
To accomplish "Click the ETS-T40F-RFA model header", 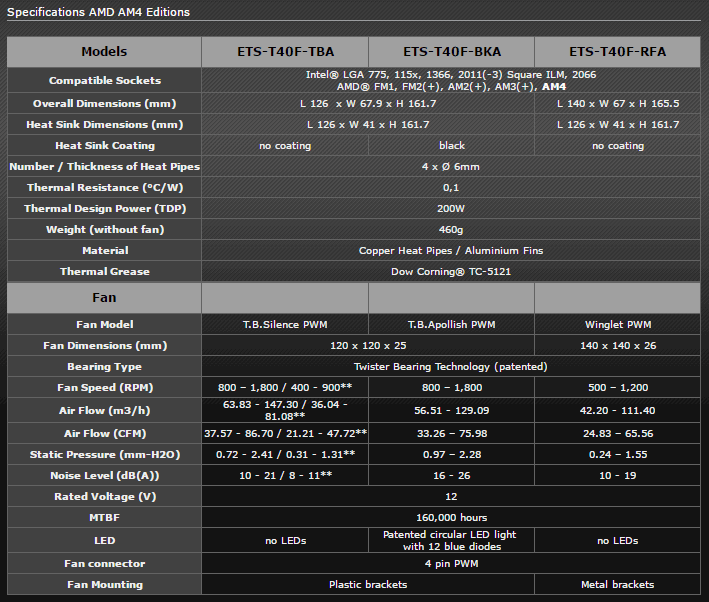I will (x=618, y=51).
